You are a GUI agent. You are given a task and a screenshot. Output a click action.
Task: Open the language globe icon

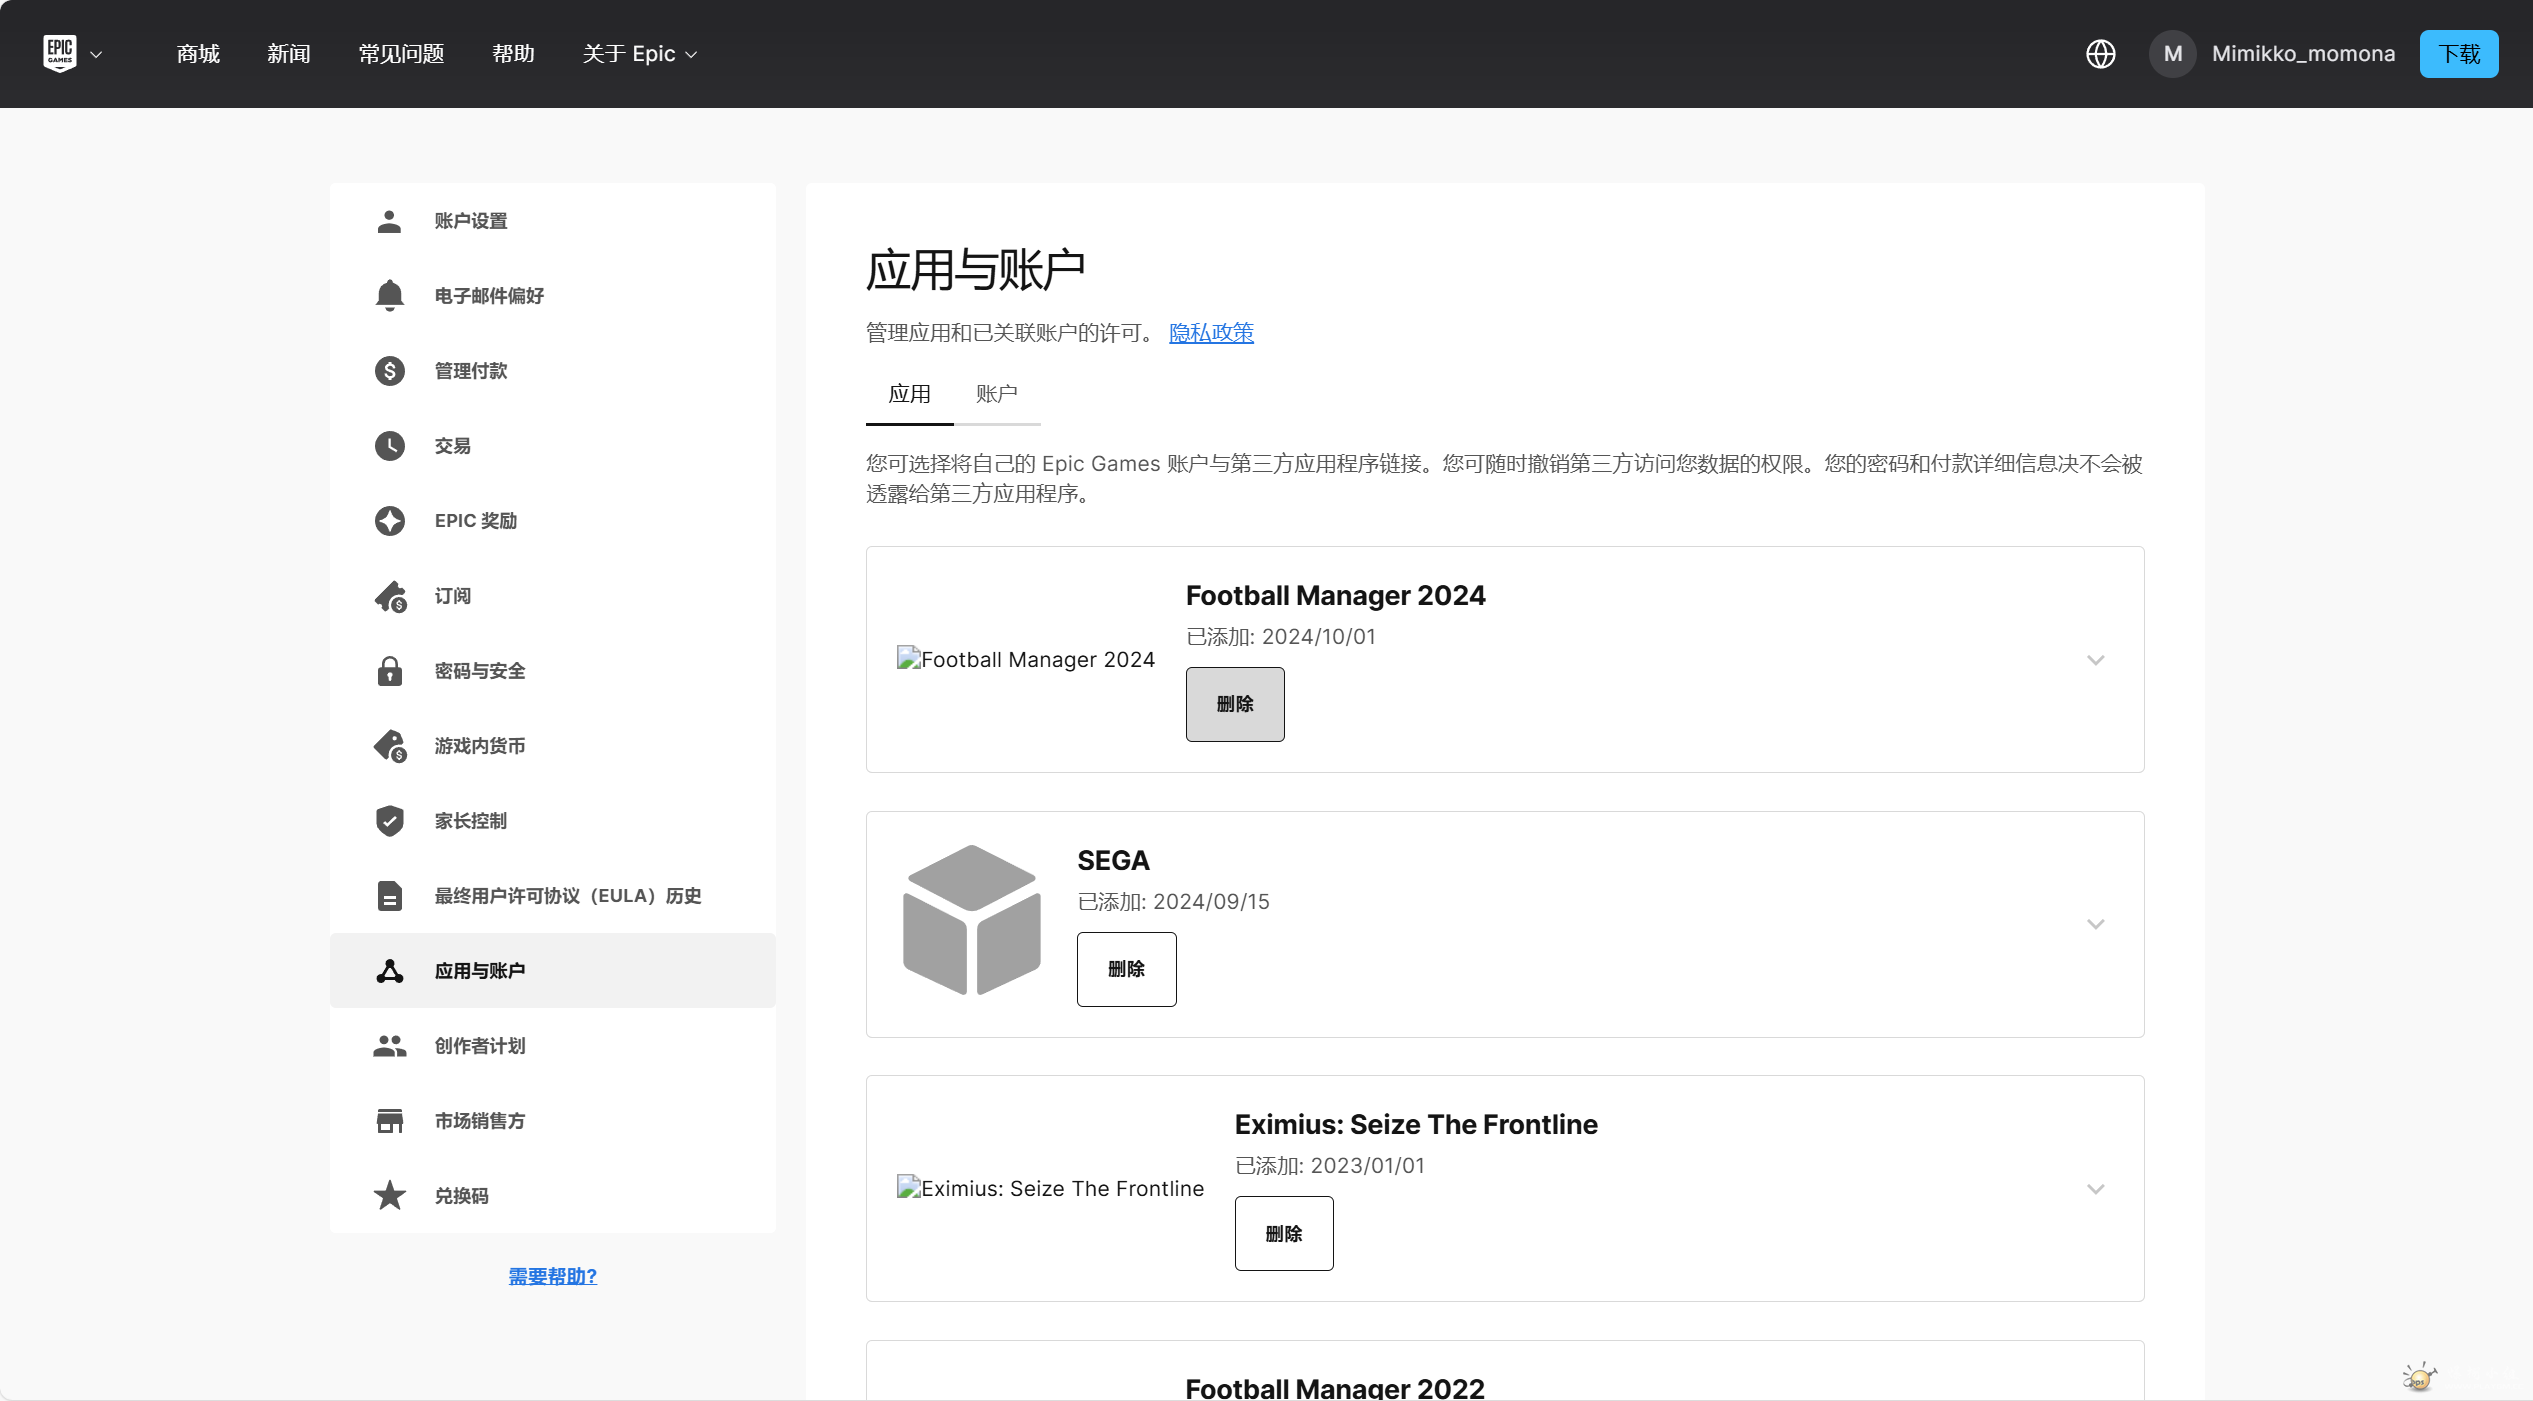[x=2100, y=54]
